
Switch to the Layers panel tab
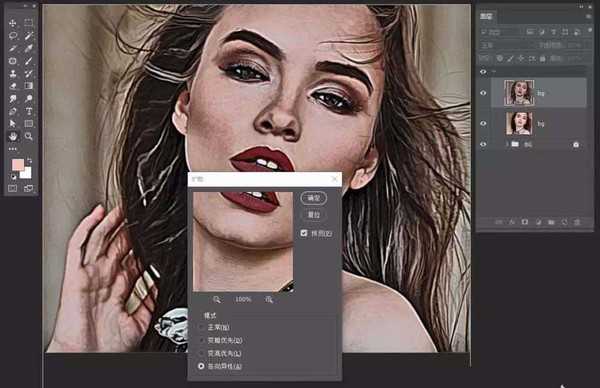tap(487, 16)
